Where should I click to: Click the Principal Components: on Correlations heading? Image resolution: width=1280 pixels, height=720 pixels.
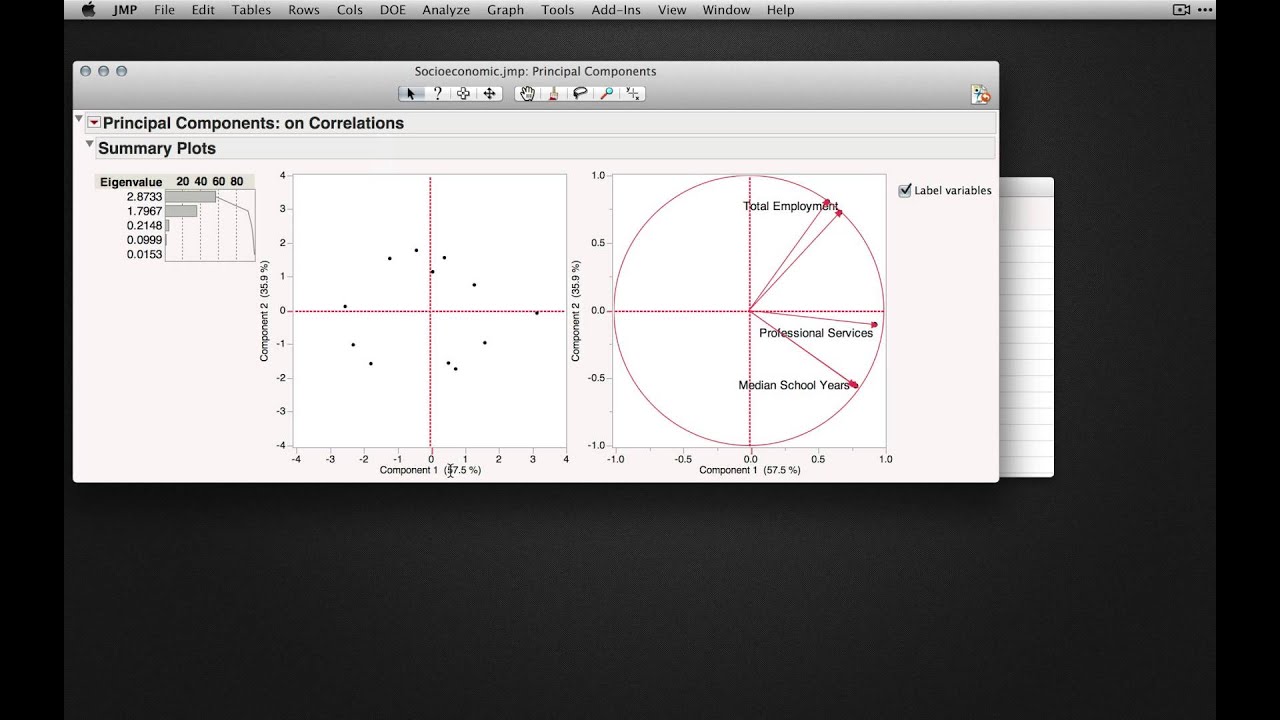(253, 123)
